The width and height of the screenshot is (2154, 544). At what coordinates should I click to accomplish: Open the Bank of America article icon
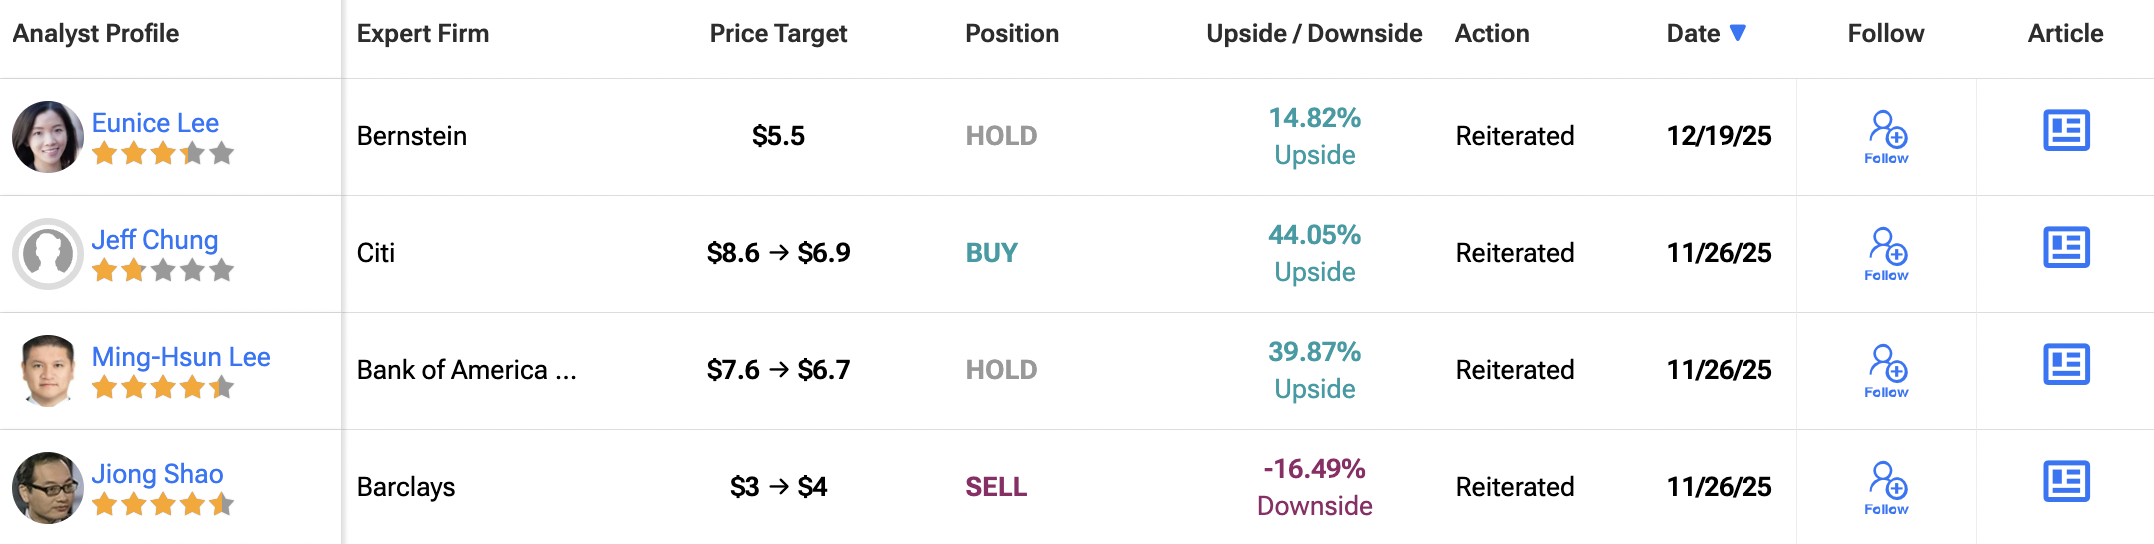tap(2066, 365)
